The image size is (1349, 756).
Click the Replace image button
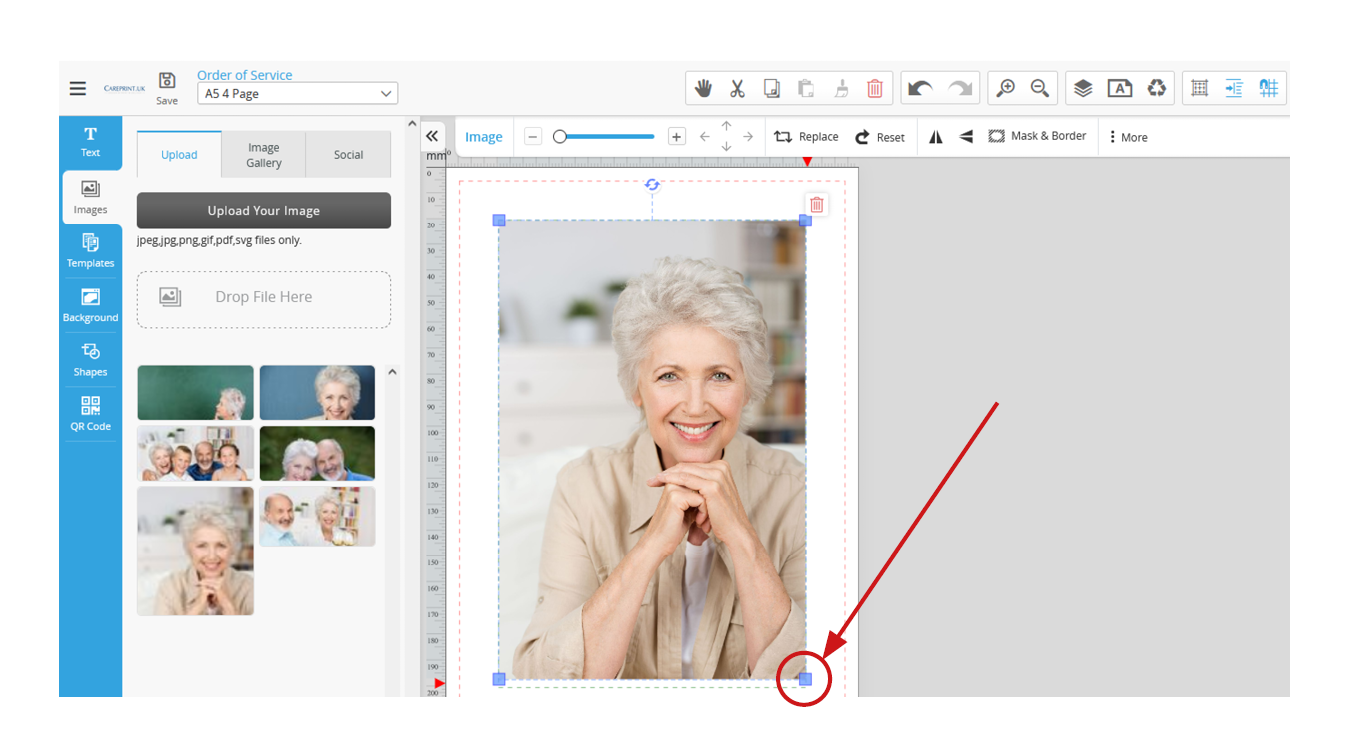pyautogui.click(x=806, y=137)
